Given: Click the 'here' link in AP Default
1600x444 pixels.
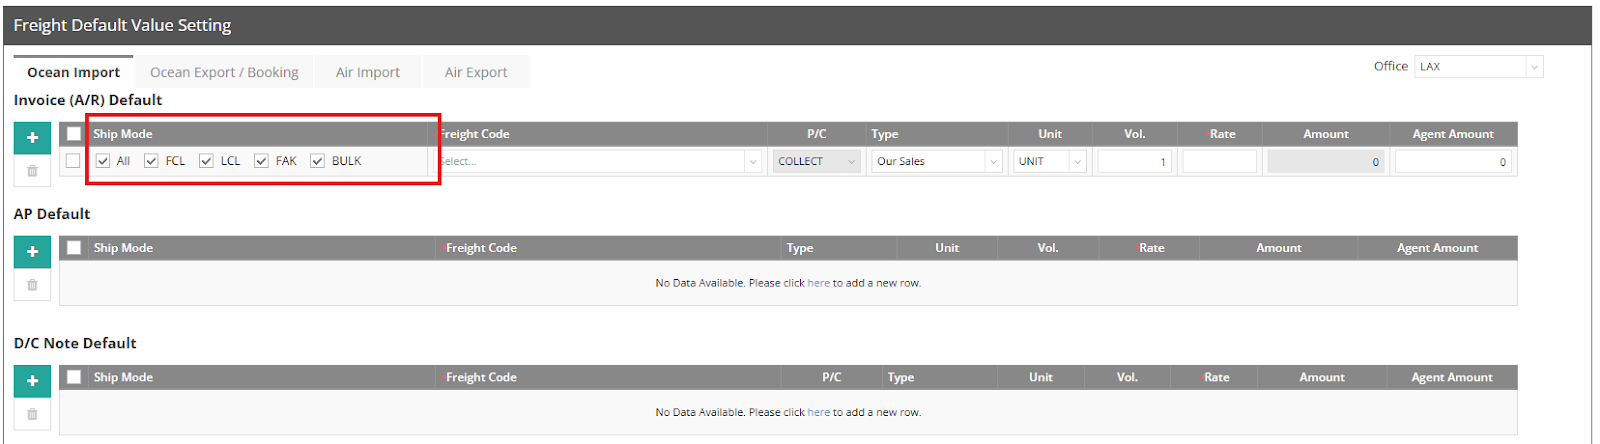Looking at the screenshot, I should tap(818, 283).
